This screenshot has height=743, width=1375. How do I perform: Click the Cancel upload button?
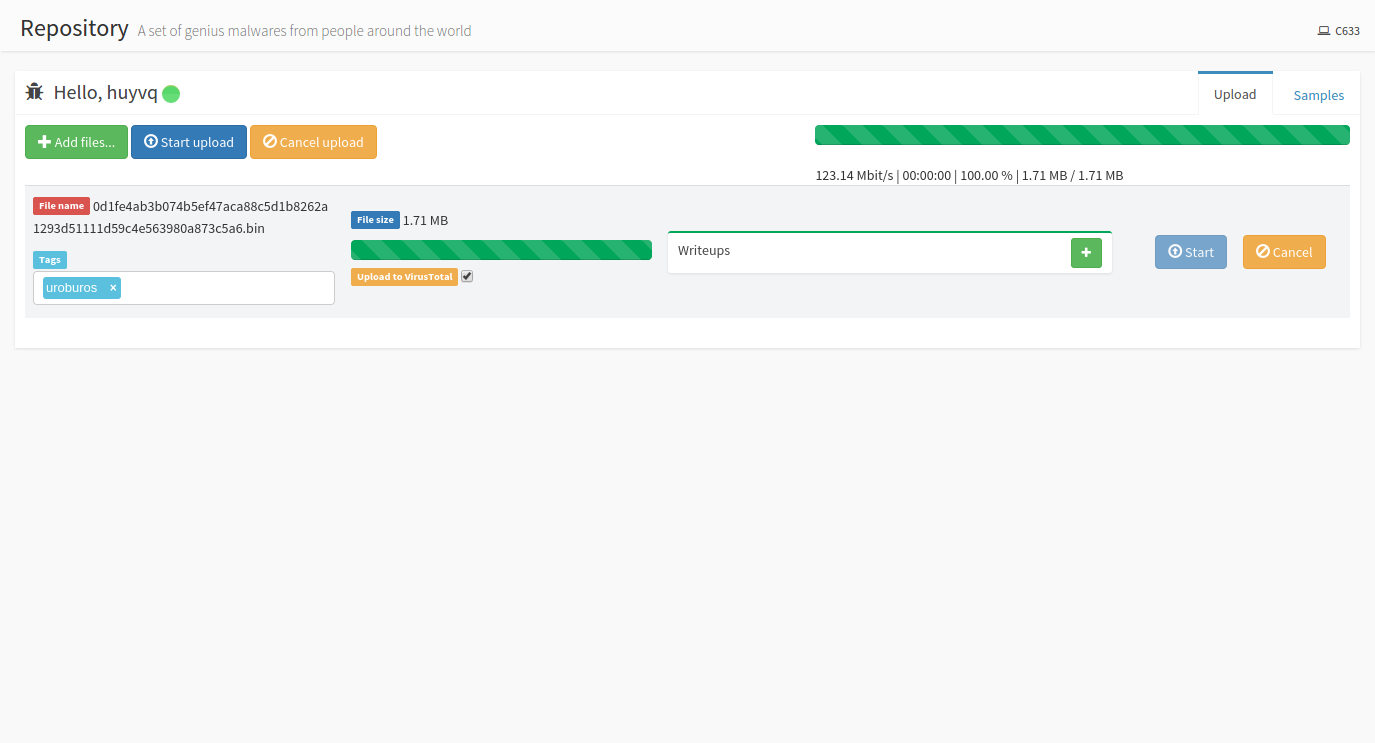[313, 142]
